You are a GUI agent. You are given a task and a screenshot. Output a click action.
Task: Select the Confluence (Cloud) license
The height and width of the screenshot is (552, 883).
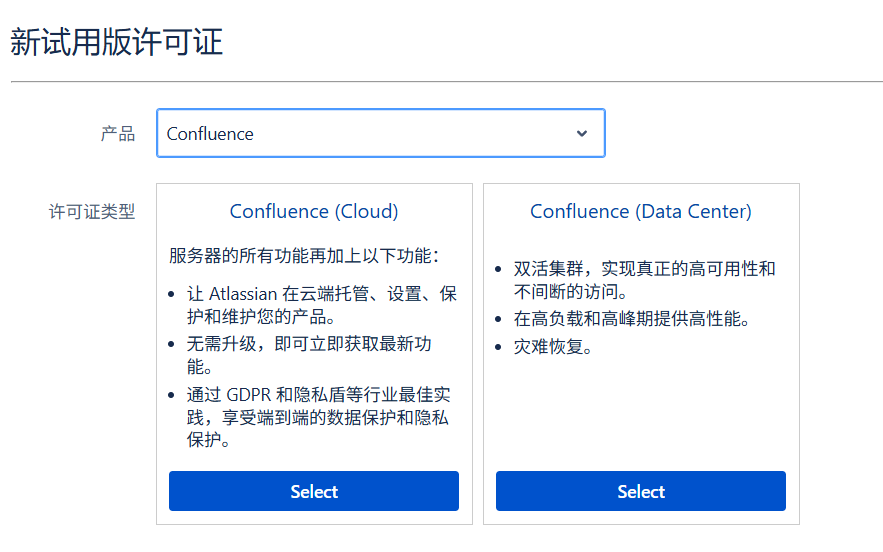click(x=314, y=491)
